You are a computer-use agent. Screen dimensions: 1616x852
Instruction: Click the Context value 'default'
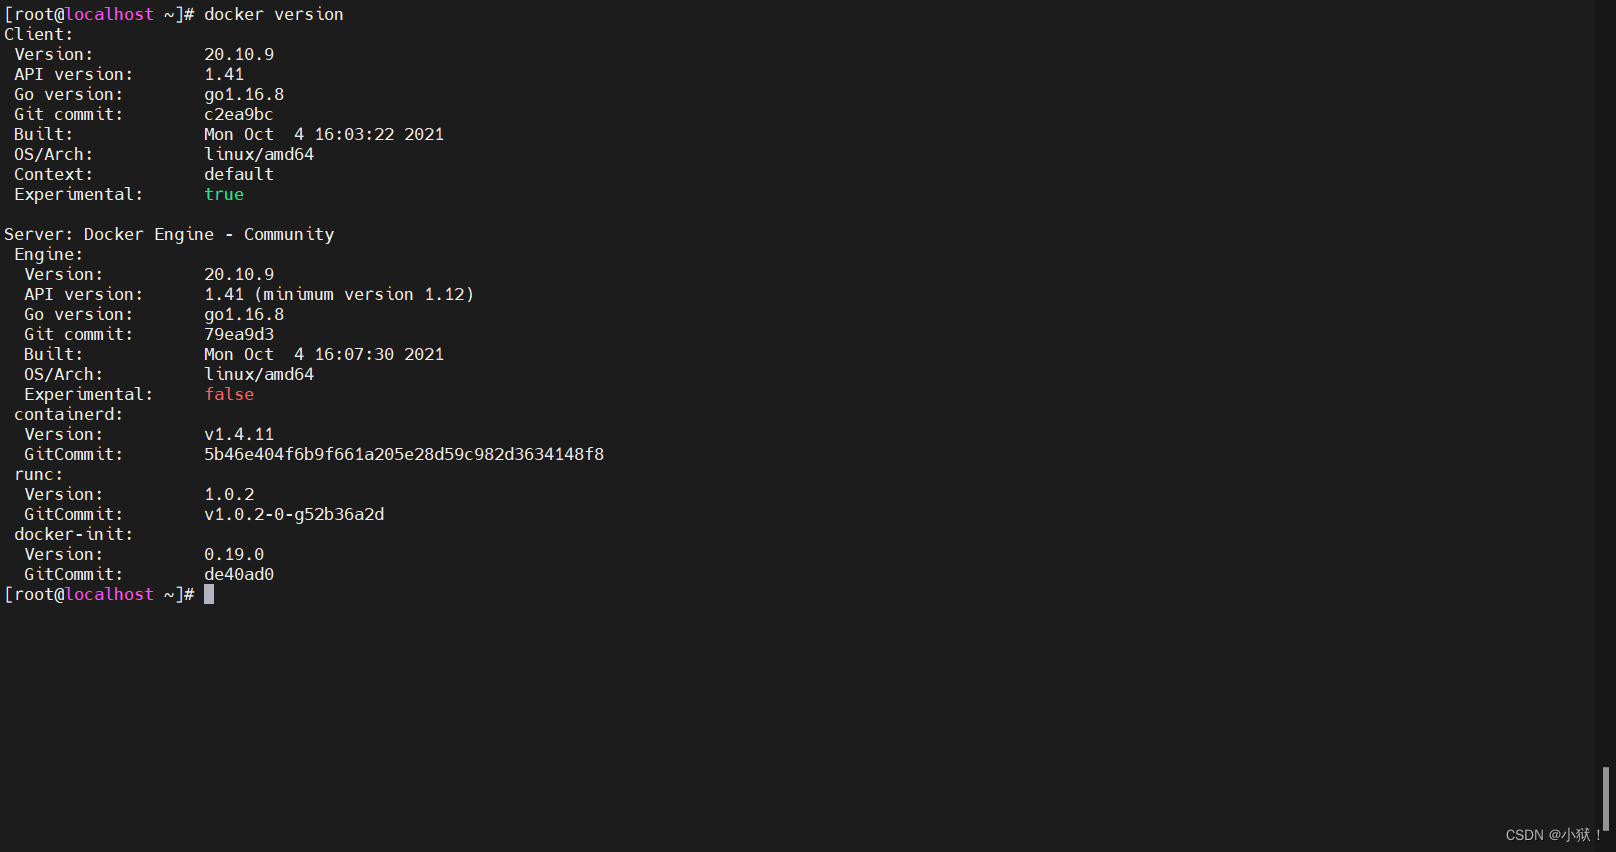click(x=239, y=174)
